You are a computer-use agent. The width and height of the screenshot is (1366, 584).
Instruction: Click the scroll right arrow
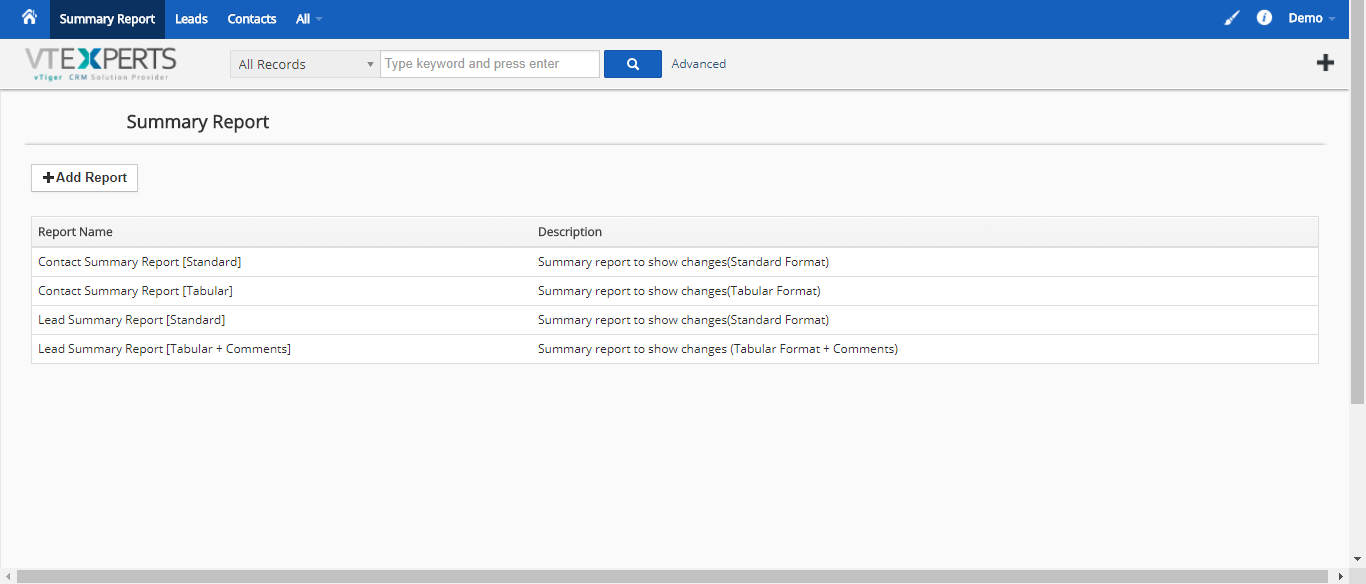tap(1341, 576)
